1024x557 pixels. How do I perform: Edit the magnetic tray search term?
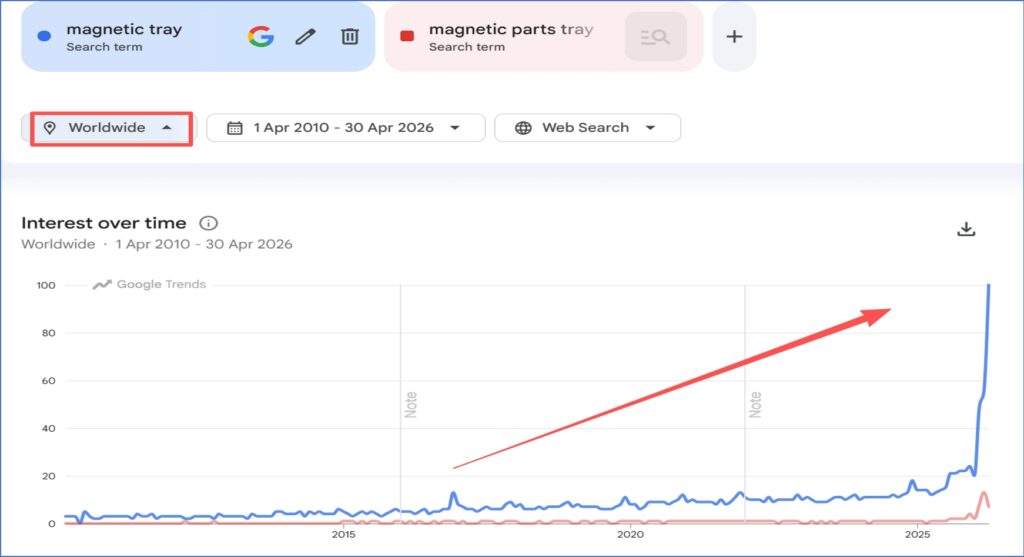(x=305, y=37)
